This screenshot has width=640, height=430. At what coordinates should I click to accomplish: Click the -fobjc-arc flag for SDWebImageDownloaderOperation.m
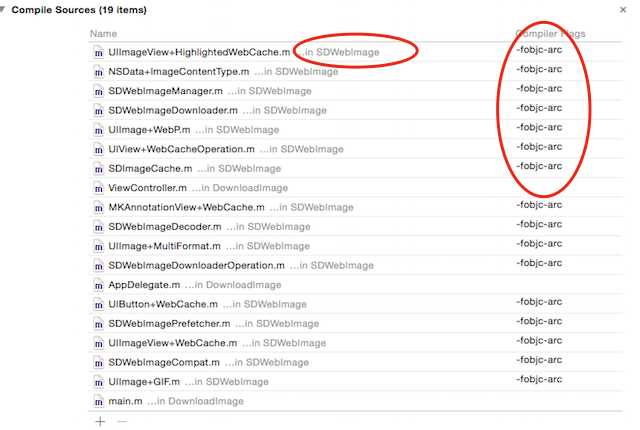click(x=539, y=263)
